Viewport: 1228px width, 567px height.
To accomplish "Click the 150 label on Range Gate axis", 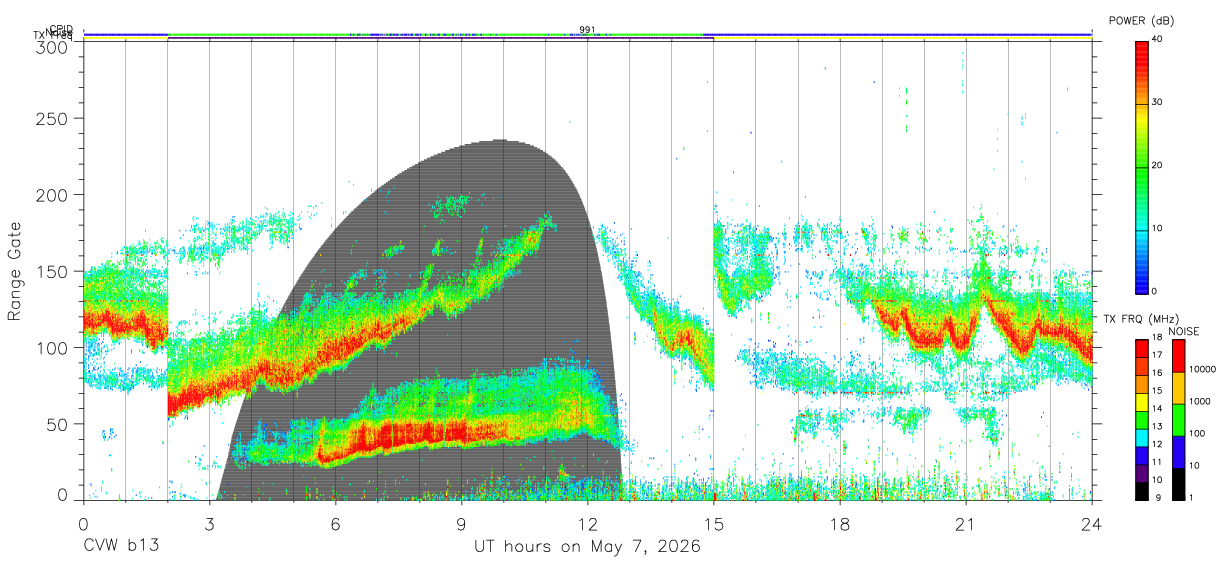I will point(53,271).
